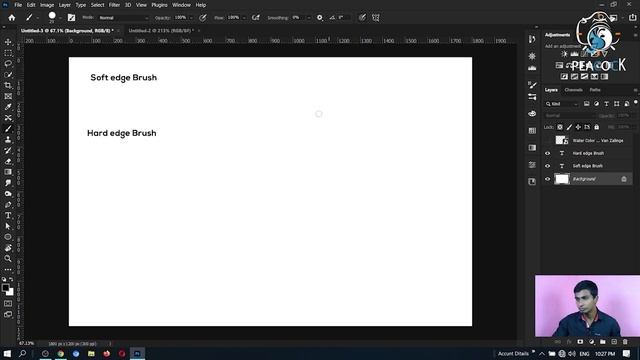Open the Opacity slider dropdown arrow
Screen dimensions: 640x360
tap(191, 18)
